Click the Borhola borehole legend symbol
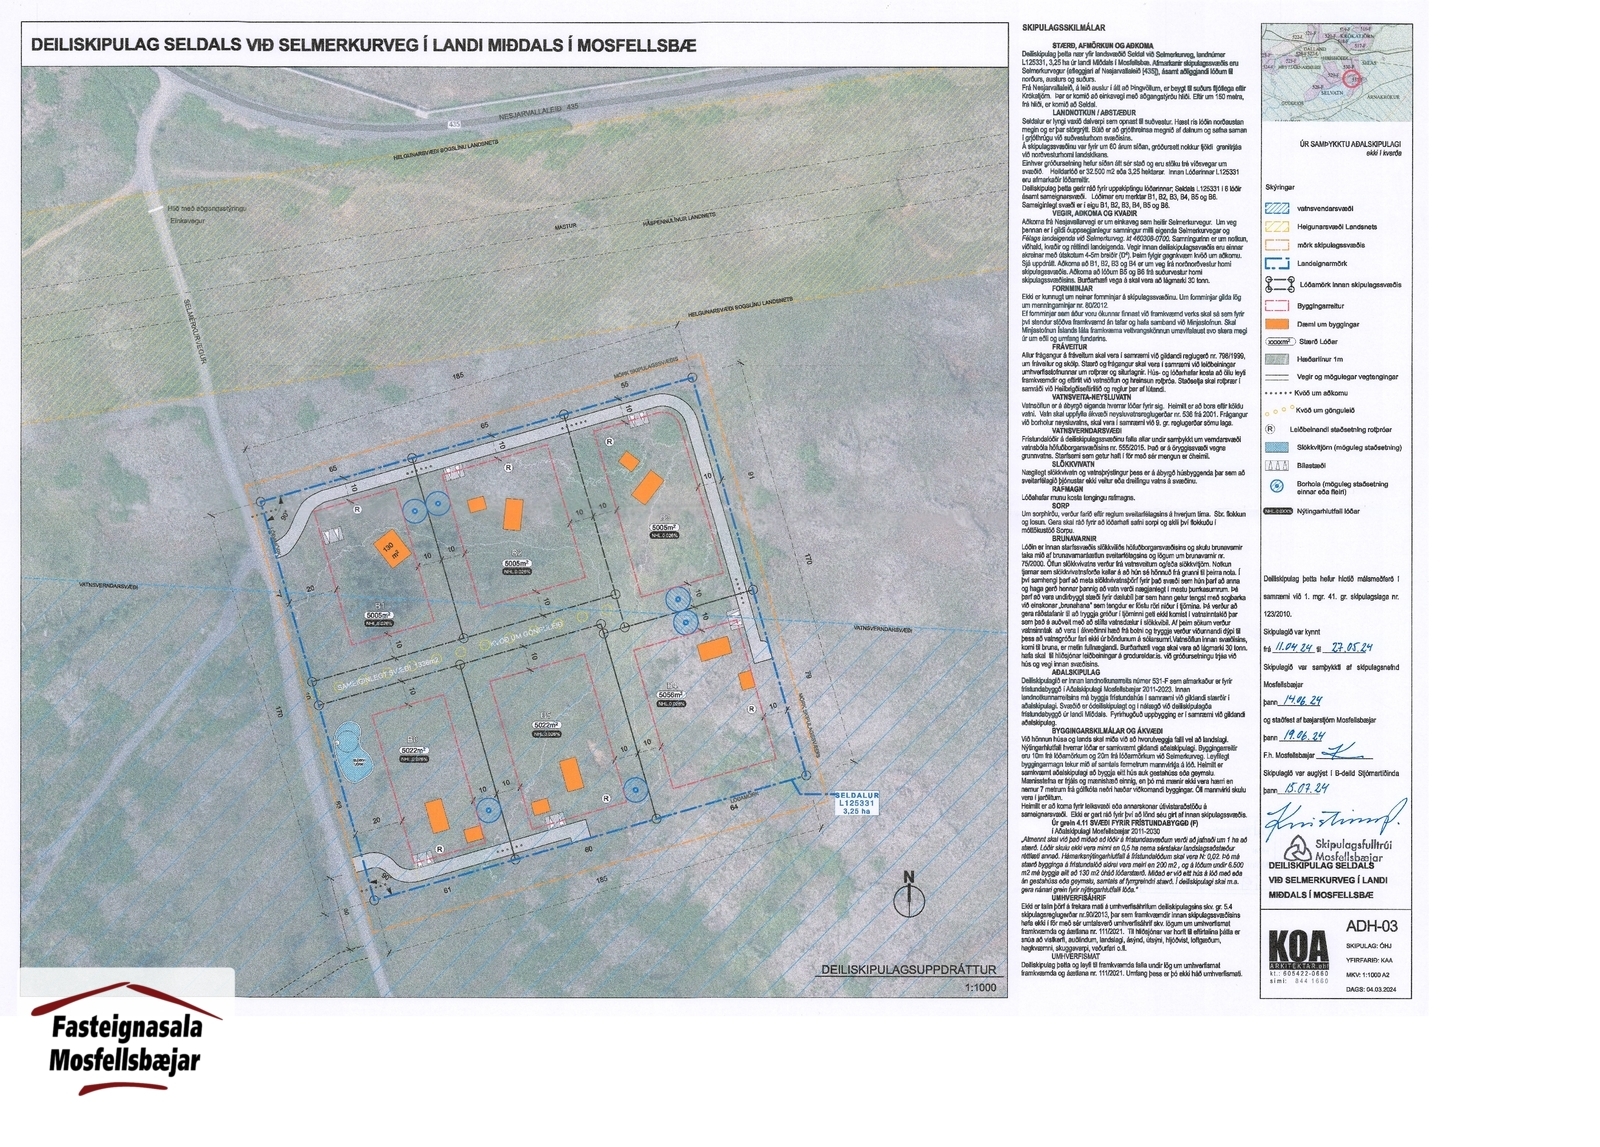1600x1147 pixels. pyautogui.click(x=1275, y=487)
